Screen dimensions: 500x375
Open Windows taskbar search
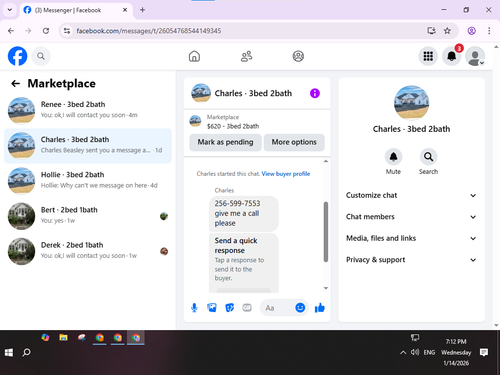(26, 352)
